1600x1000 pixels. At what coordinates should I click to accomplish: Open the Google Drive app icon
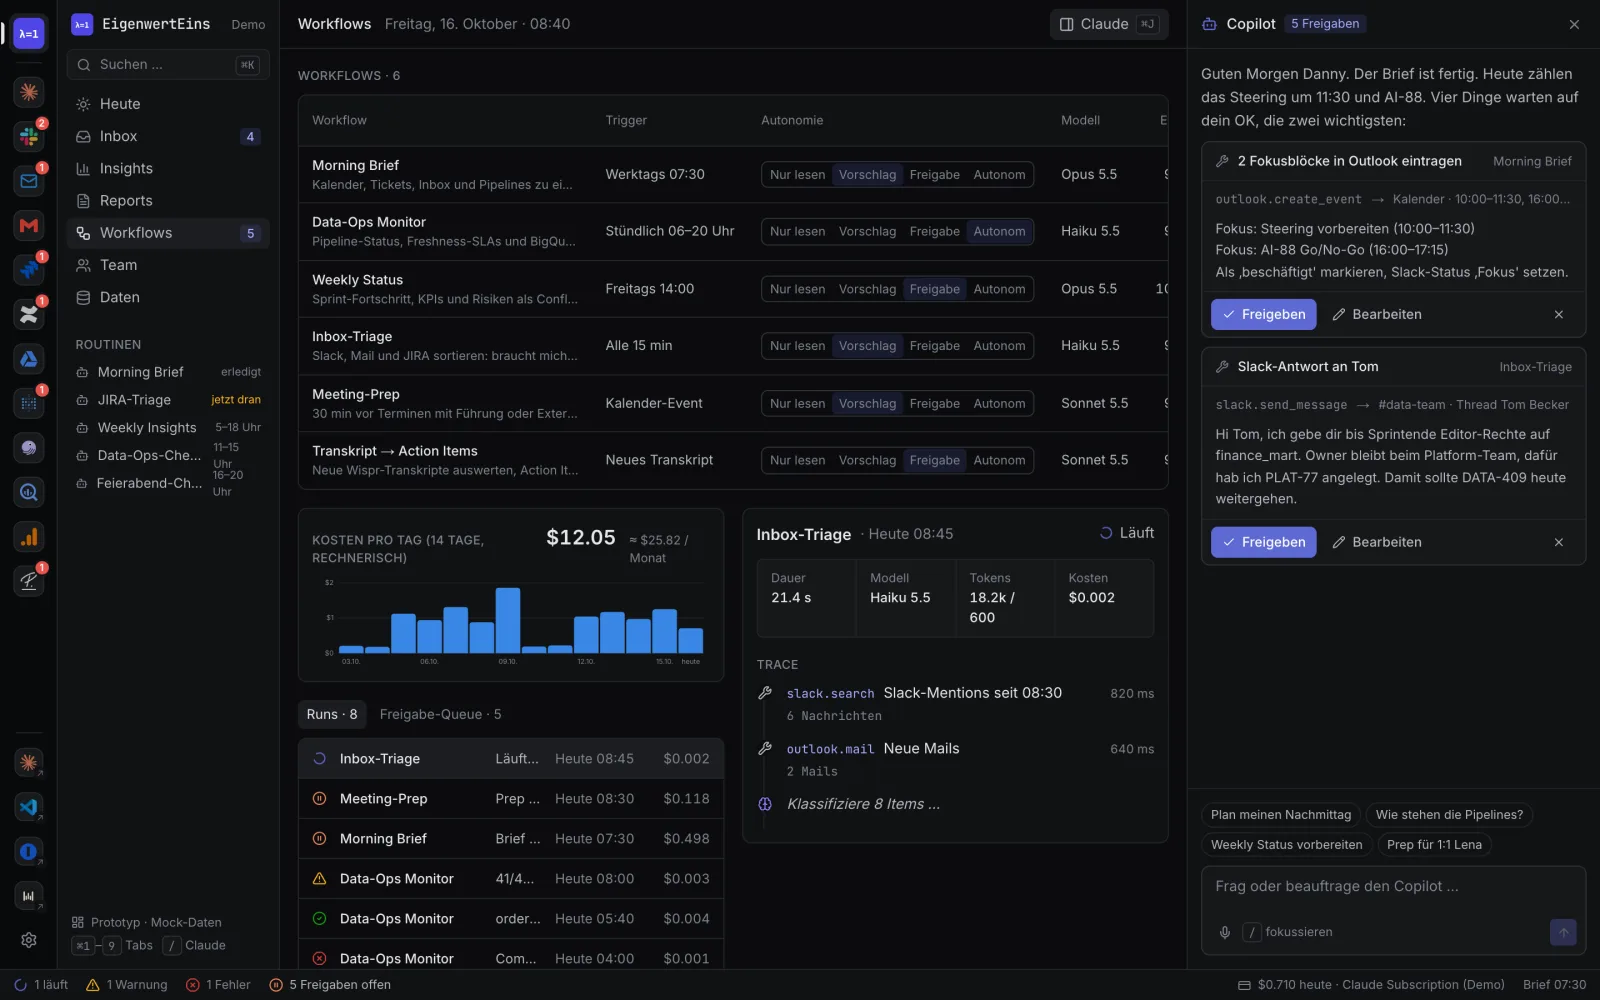click(x=29, y=359)
